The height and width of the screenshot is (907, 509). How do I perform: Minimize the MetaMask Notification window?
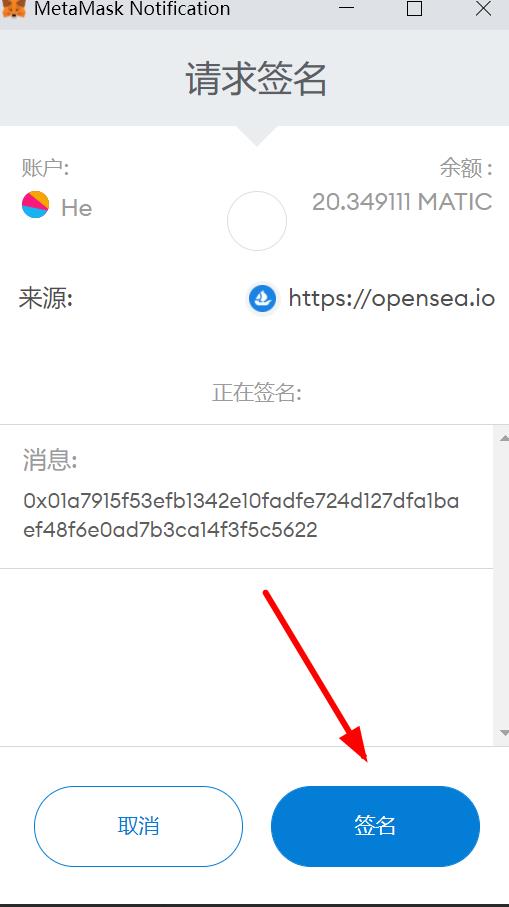[x=347, y=8]
